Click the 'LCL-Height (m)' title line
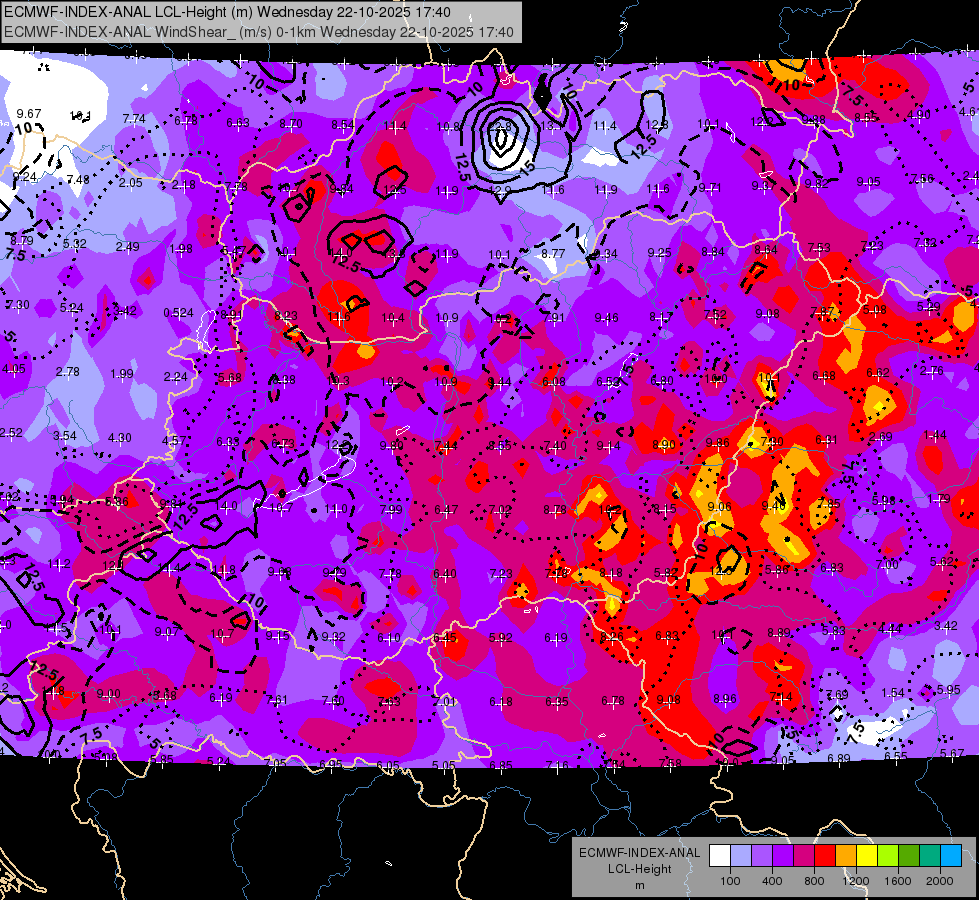979x900 pixels. coord(227,12)
